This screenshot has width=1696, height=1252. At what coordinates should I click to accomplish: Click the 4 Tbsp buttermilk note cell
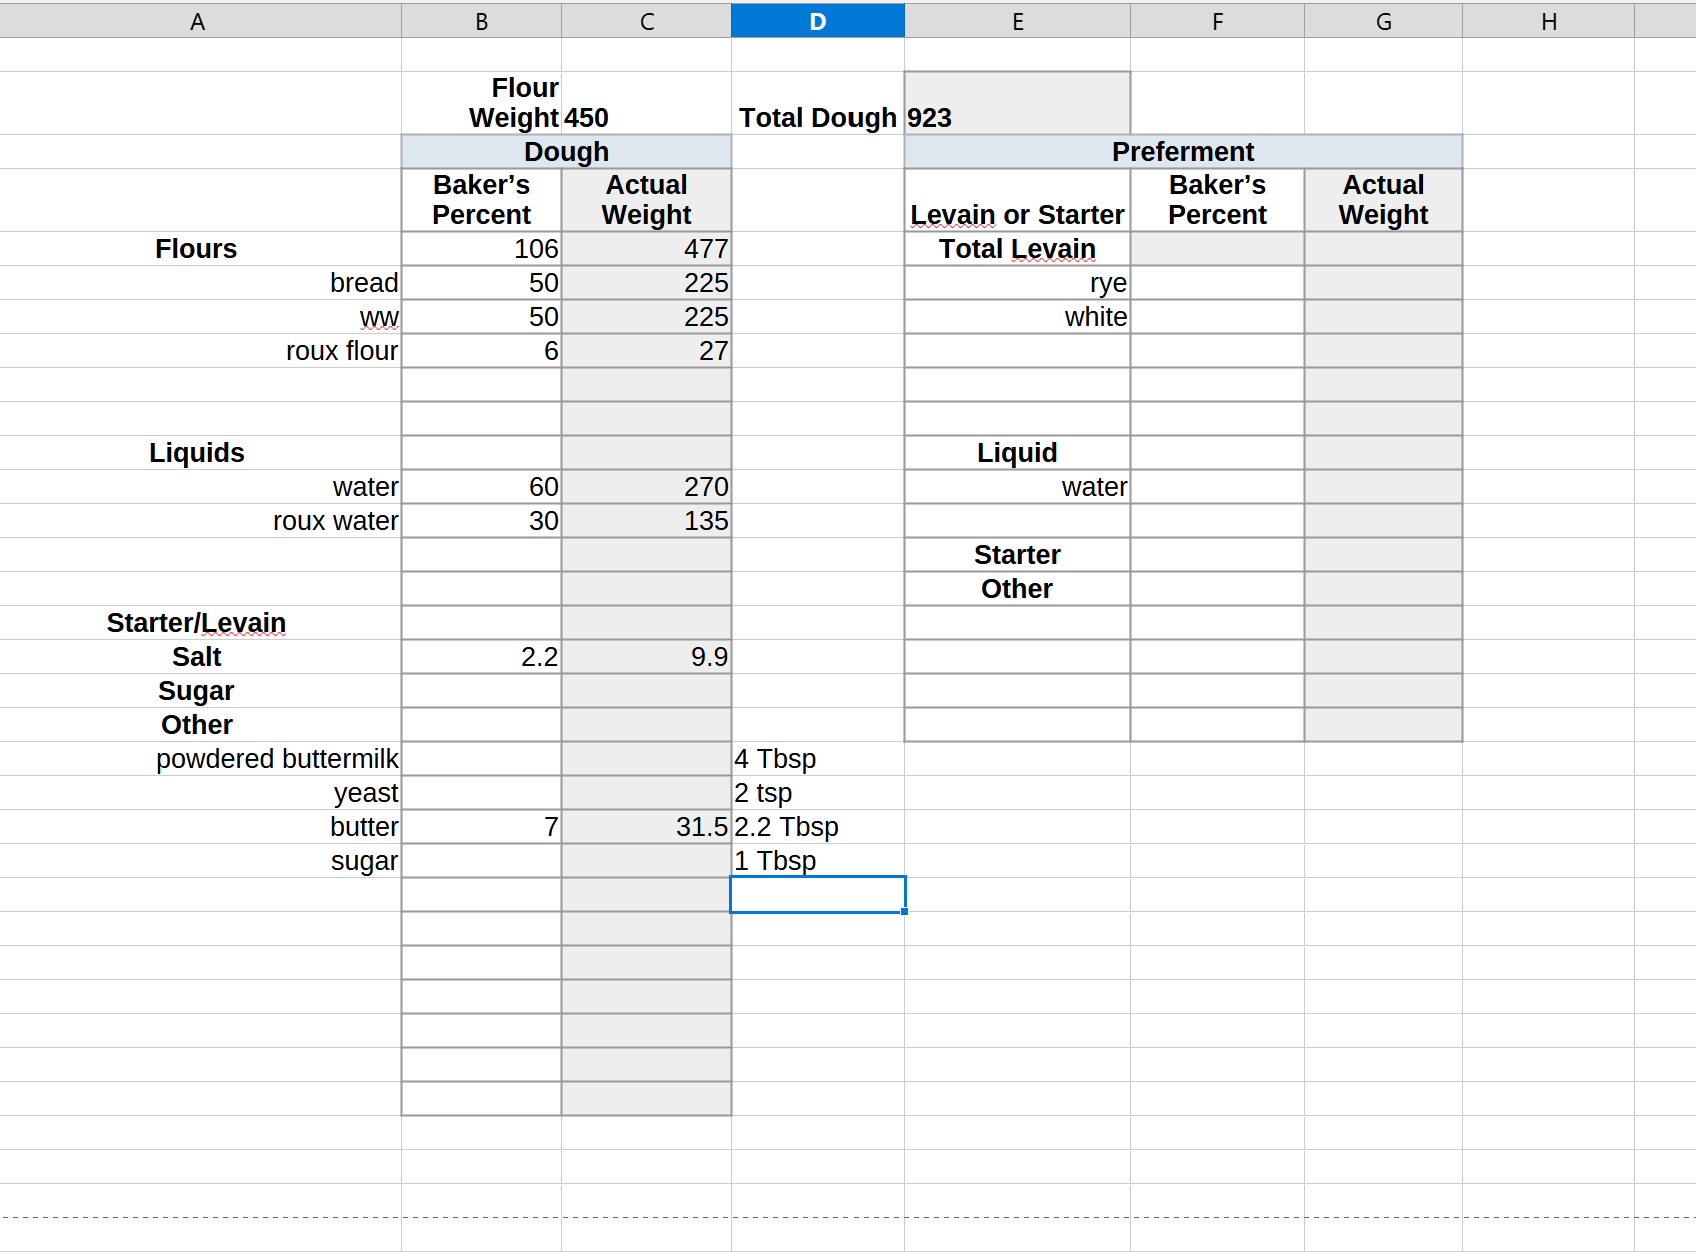[x=817, y=759]
